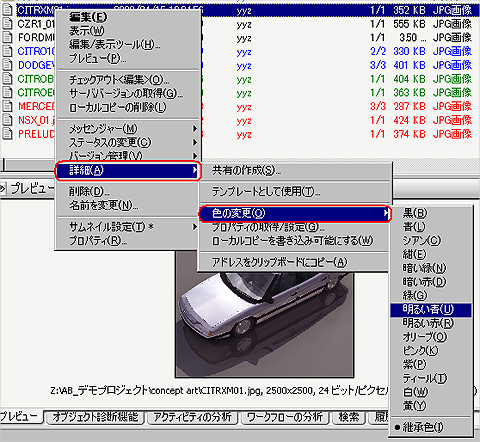Click the file icon beside PRELUD
This screenshot has height=442, width=480.
[x=7, y=134]
